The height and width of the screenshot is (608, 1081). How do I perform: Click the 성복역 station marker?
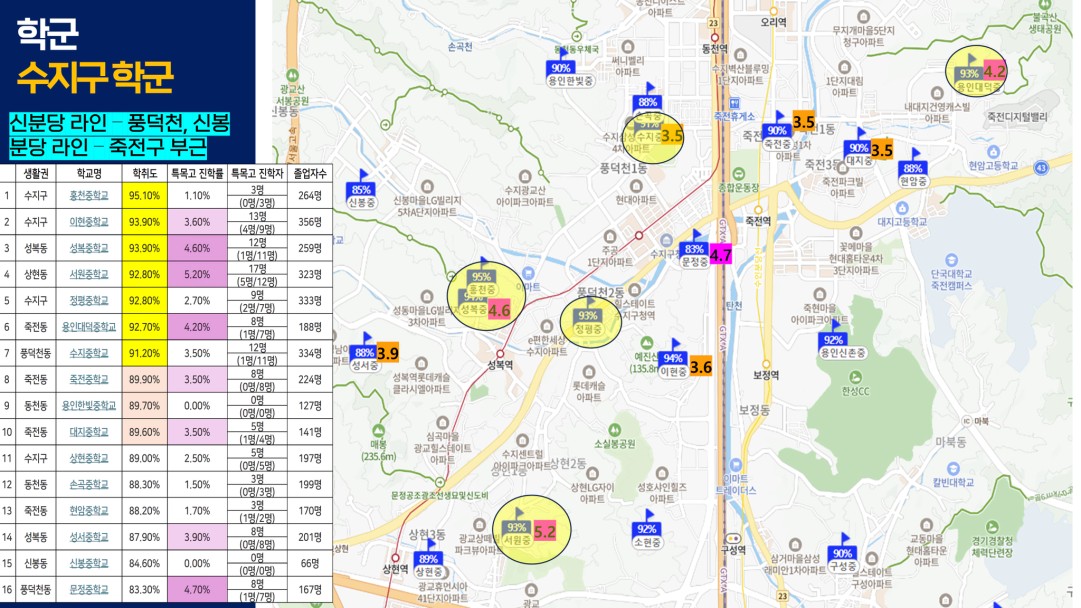click(501, 354)
